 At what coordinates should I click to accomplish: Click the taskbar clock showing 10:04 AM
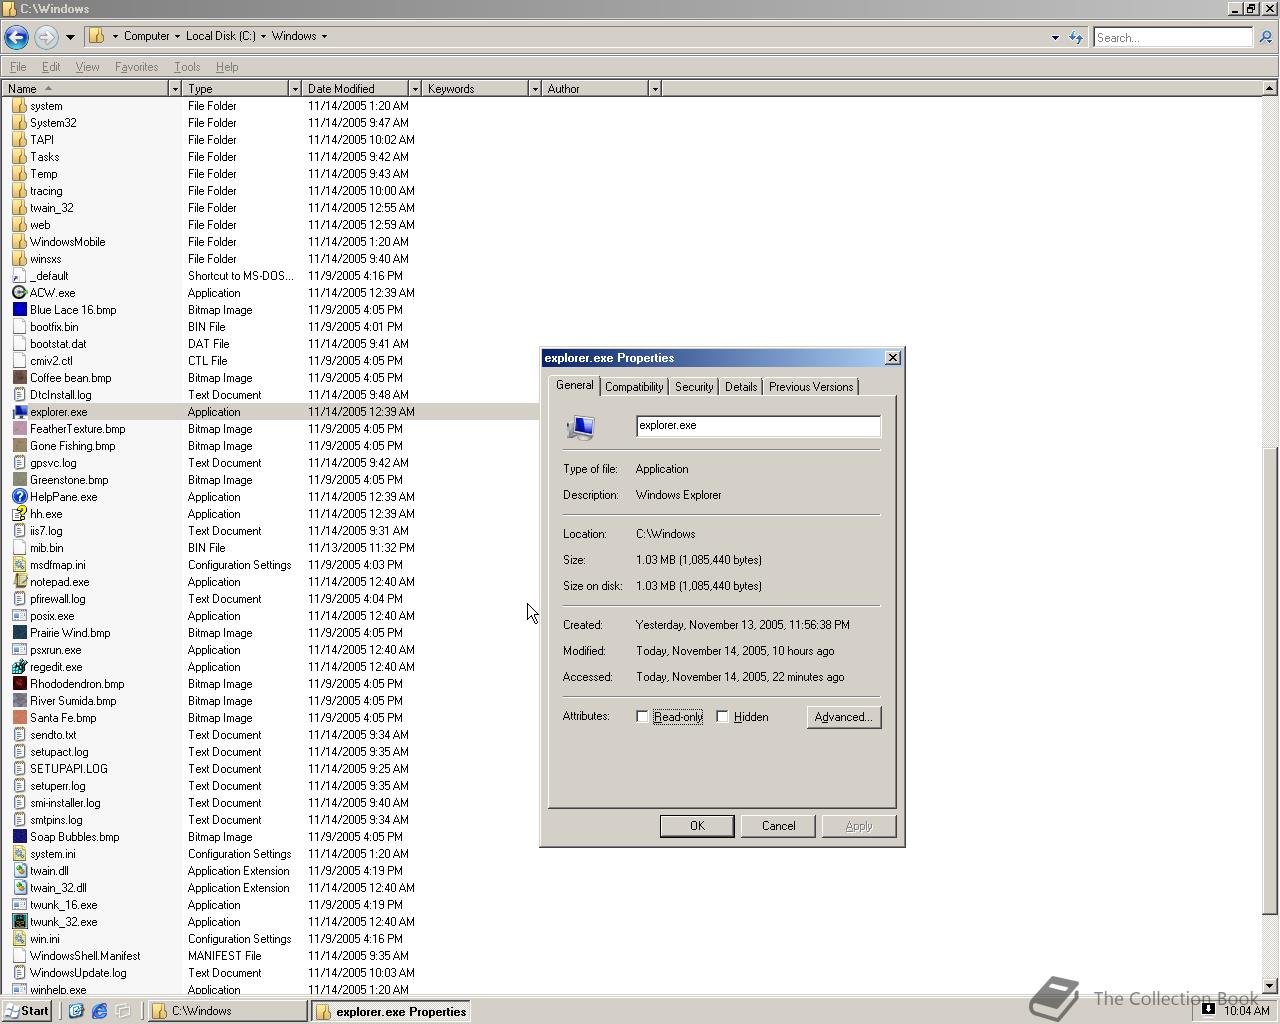click(1246, 1011)
